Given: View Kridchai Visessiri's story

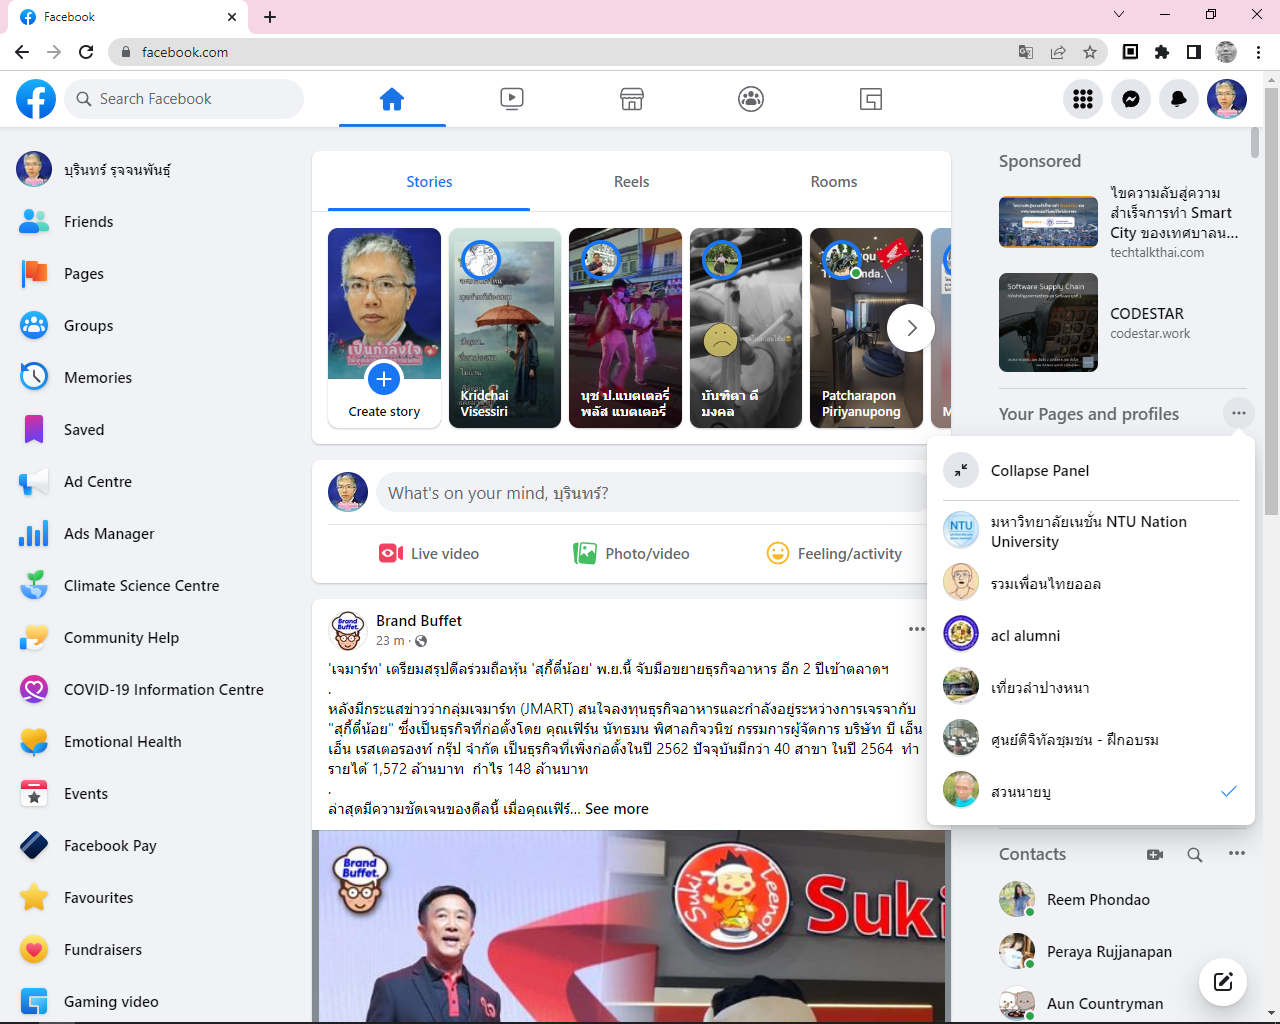Looking at the screenshot, I should [505, 328].
